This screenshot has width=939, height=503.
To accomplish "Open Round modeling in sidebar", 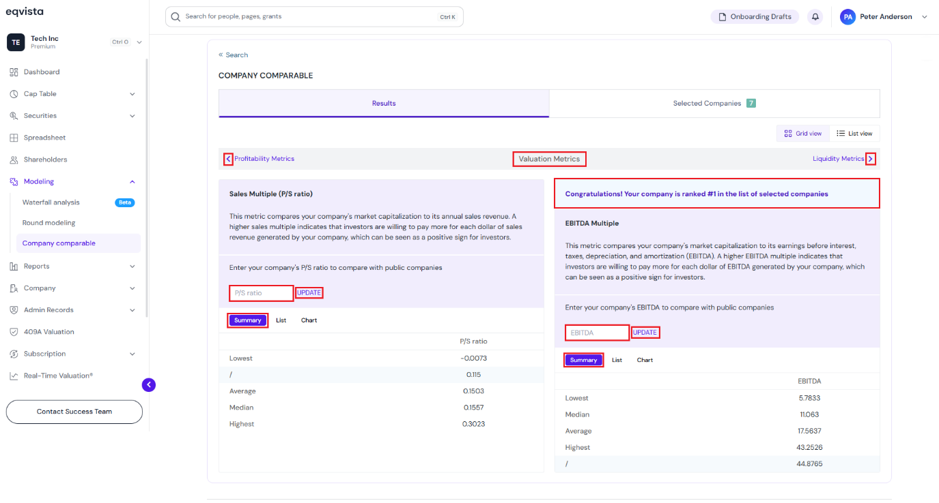I will 49,223.
